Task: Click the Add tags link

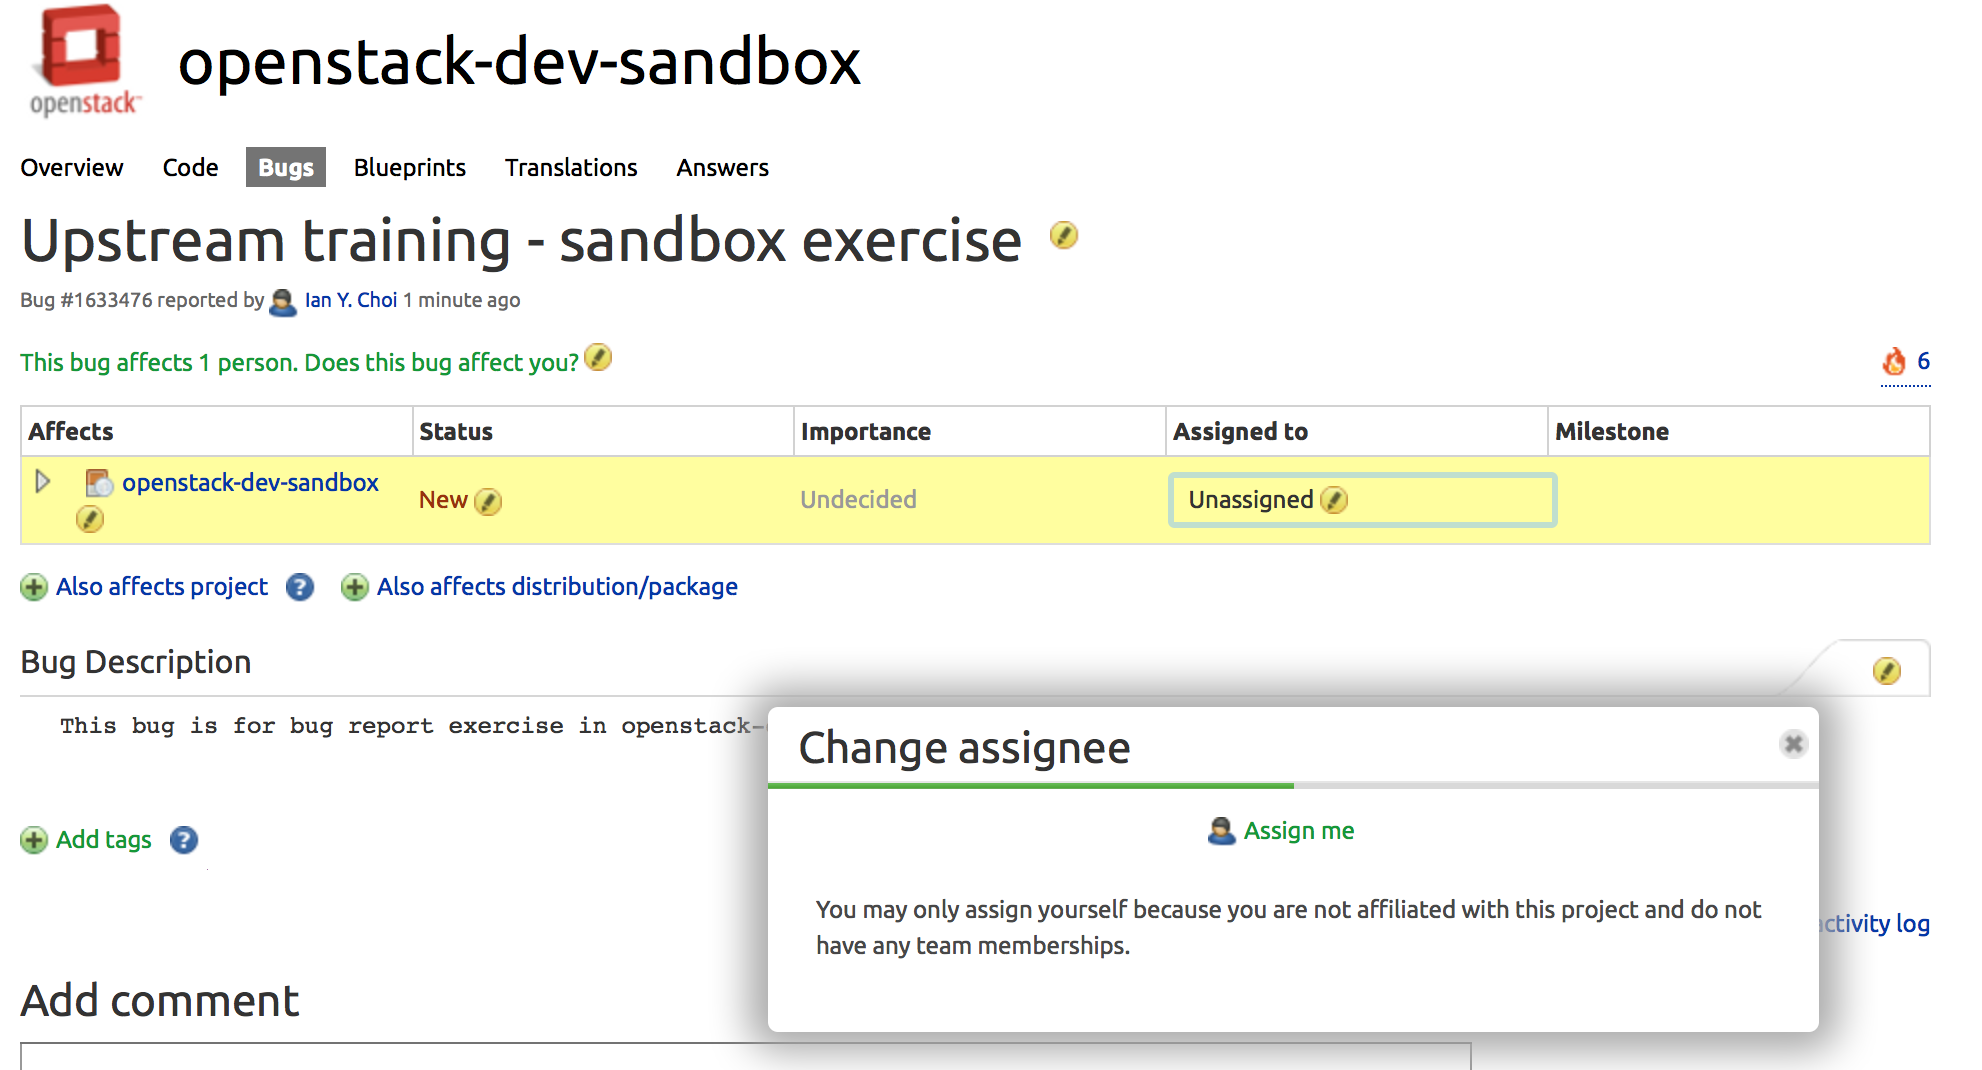Action: [x=103, y=840]
